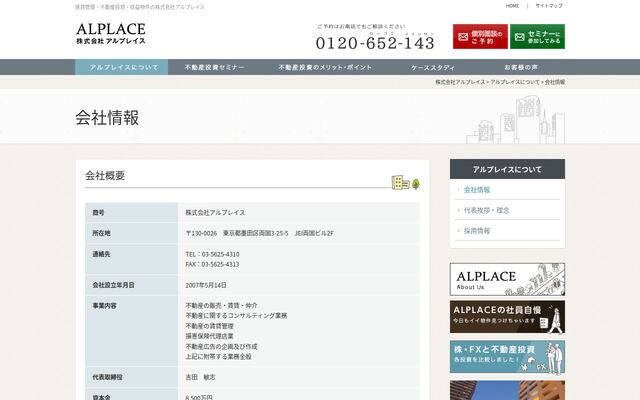The image size is (640, 400).
Task: Click 上記に附帯する業務全般 line
Action: click(x=218, y=356)
